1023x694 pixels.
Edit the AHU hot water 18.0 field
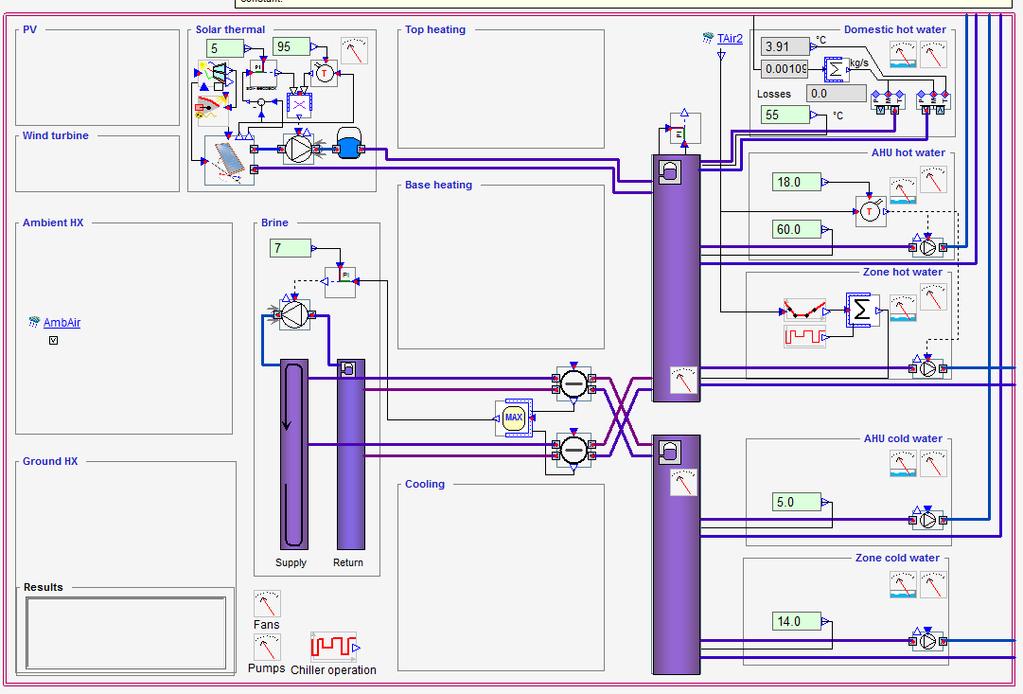(796, 182)
